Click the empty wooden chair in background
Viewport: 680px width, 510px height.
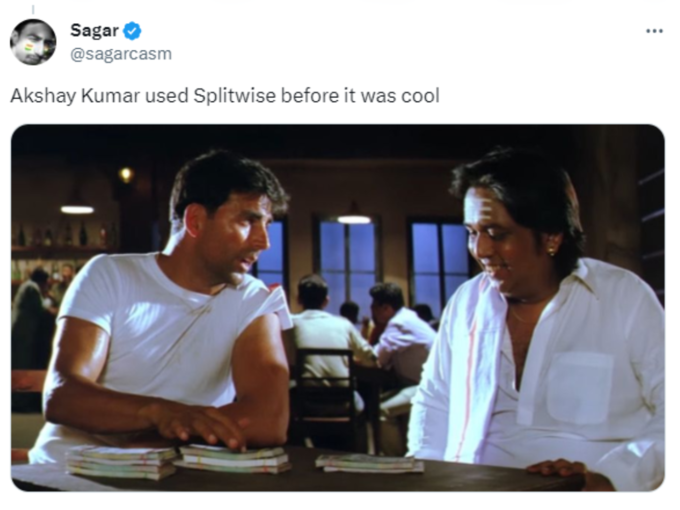[323, 390]
